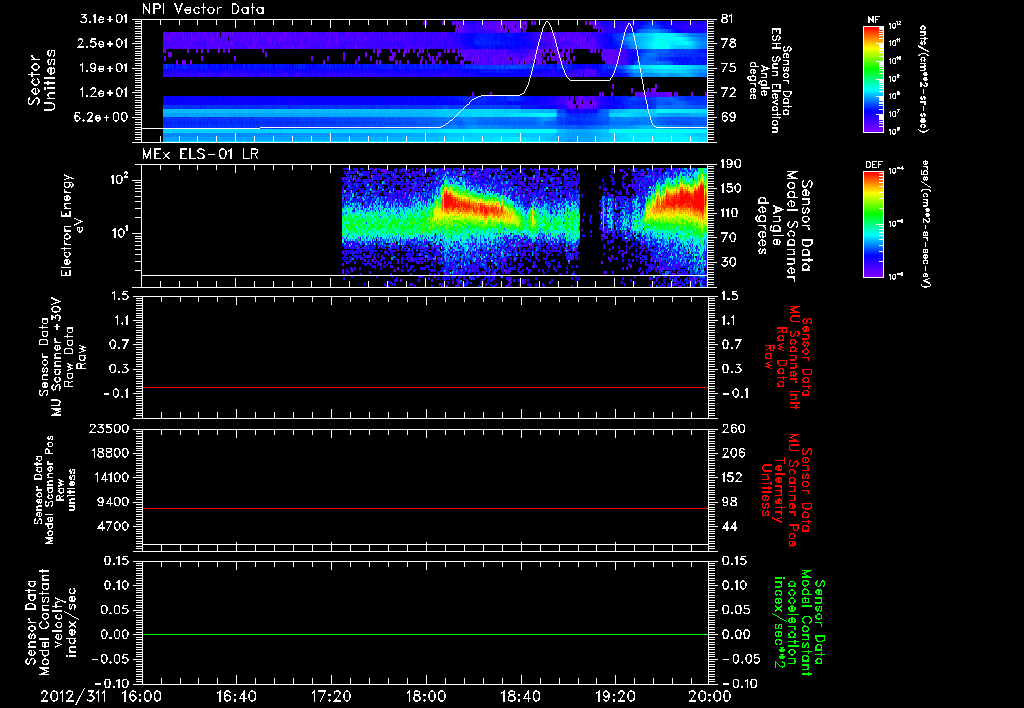This screenshot has height=708, width=1024.
Task: Click the '14100' scanner position tick
Action: tap(108, 477)
